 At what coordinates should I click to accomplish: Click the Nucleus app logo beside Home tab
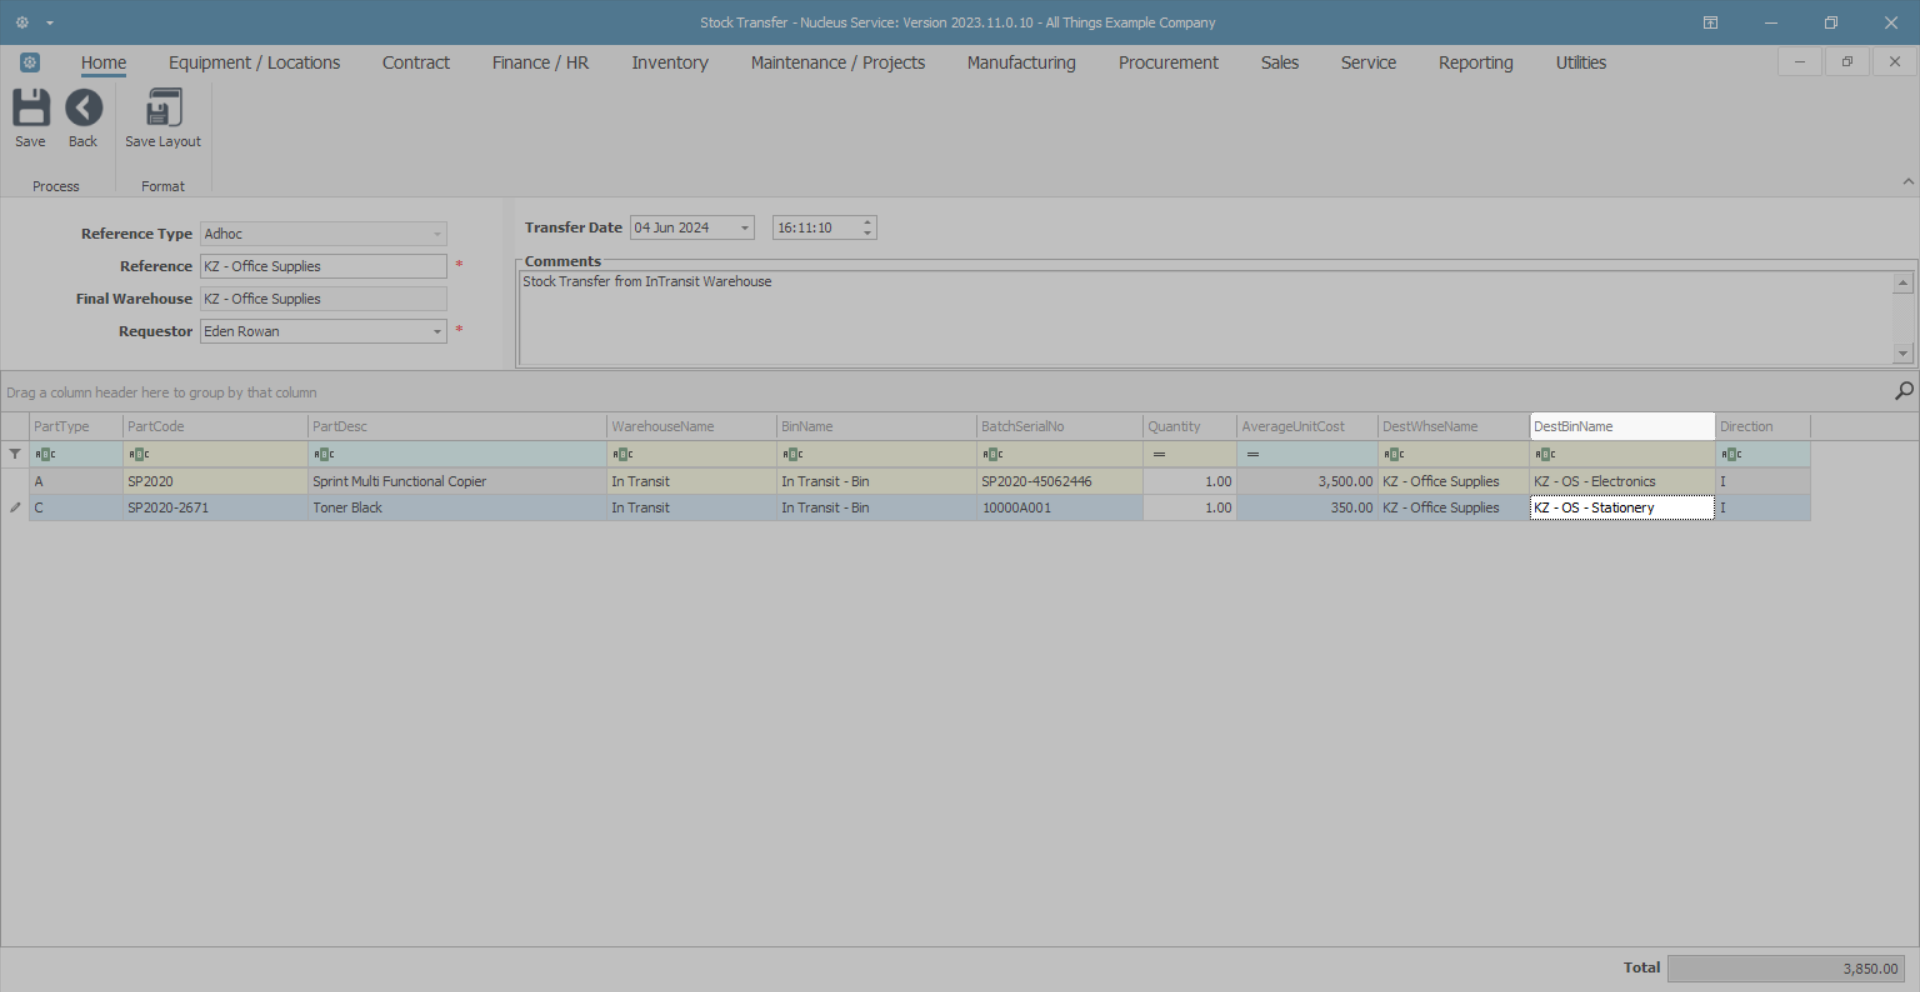pyautogui.click(x=30, y=62)
